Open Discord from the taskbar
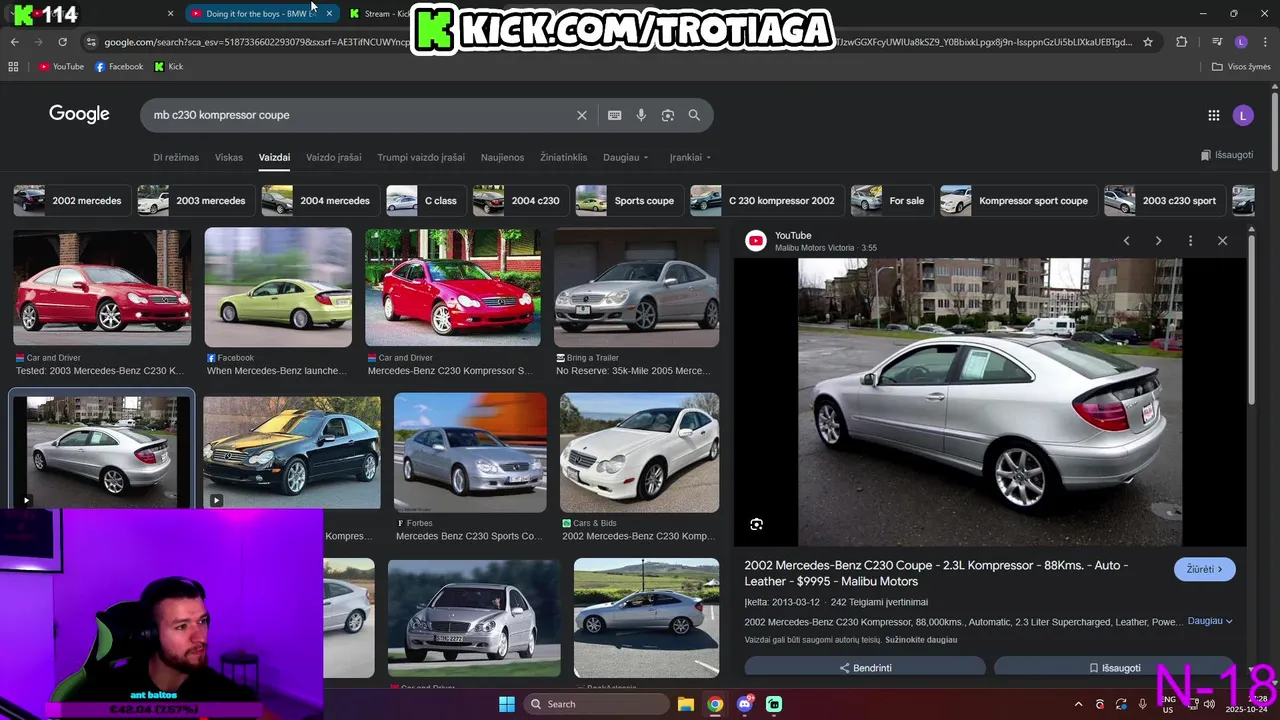This screenshot has height=720, width=1280. coord(744,704)
